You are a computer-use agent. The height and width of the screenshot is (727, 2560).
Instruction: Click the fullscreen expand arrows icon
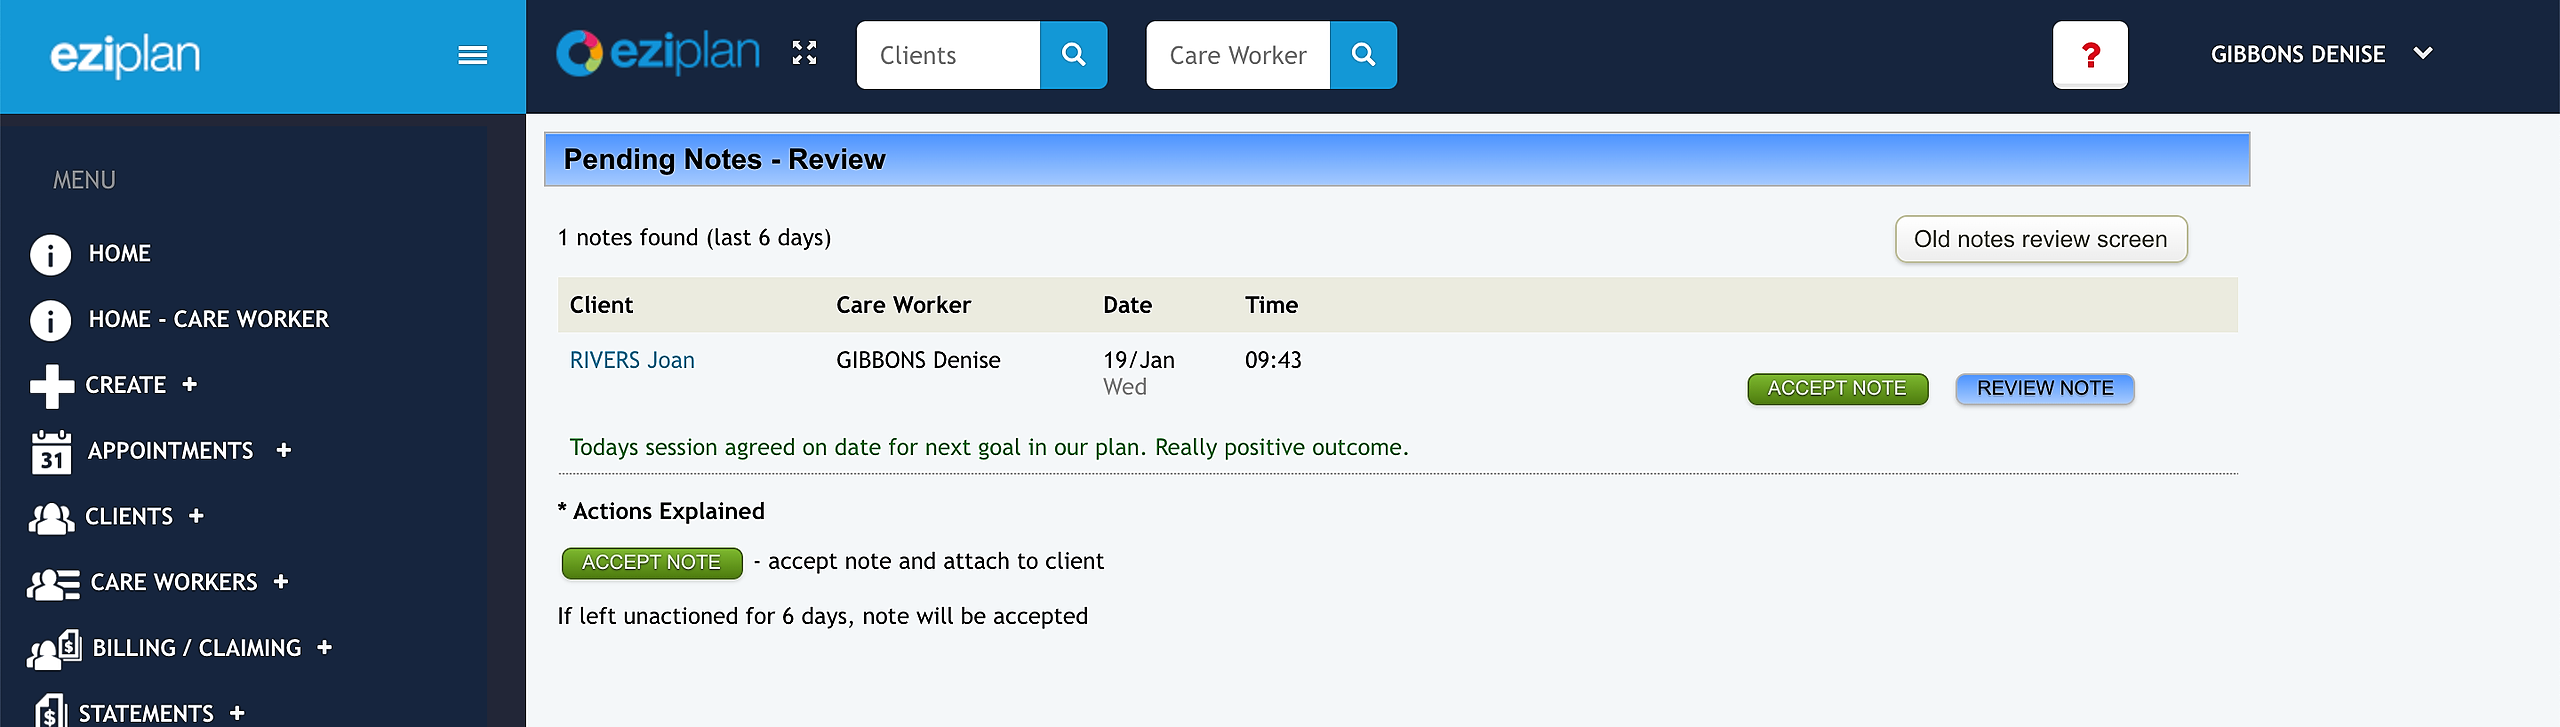tap(804, 53)
